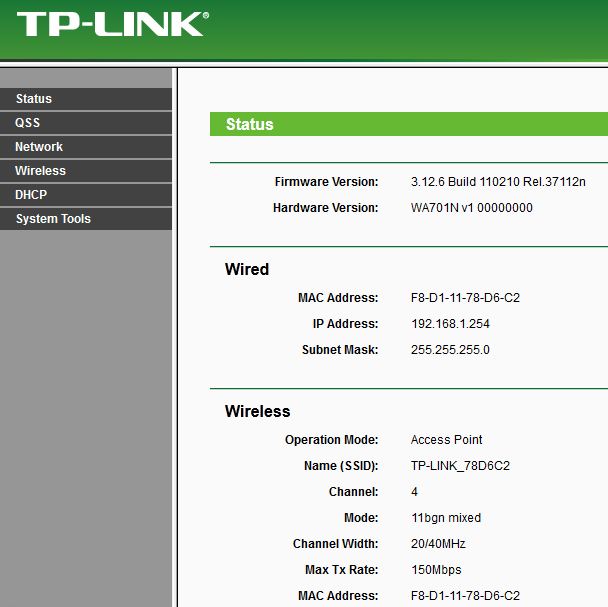608x607 pixels.
Task: Click the green Status page heading
Action: tap(250, 125)
